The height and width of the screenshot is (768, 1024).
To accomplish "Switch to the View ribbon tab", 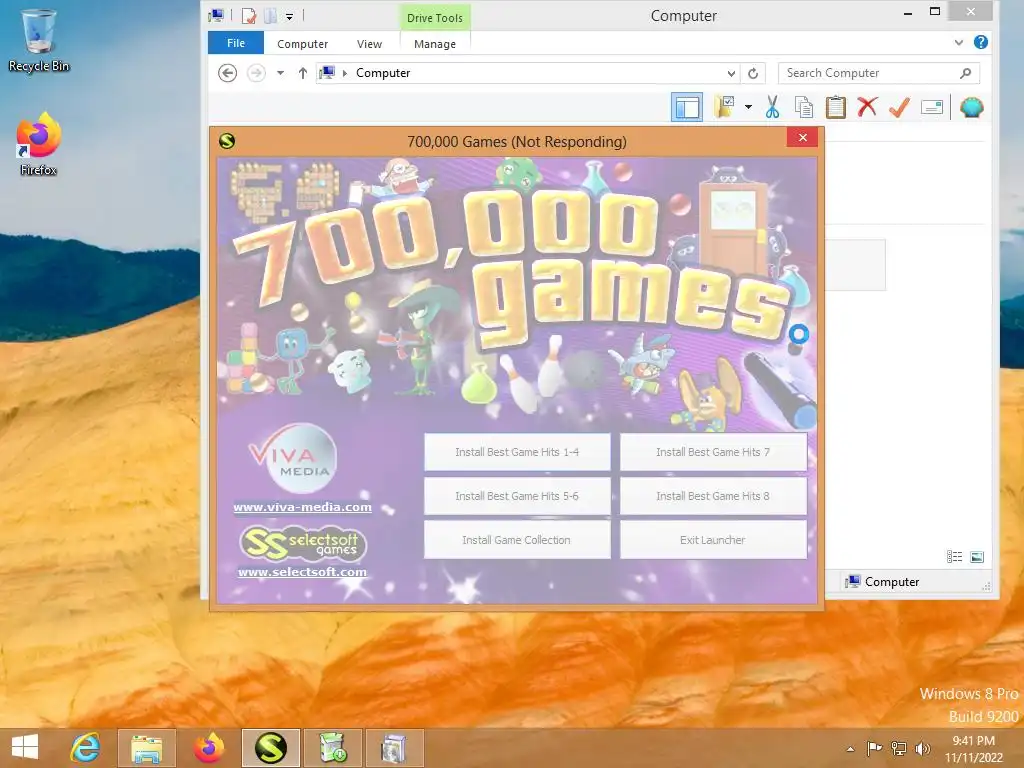I will [x=369, y=44].
